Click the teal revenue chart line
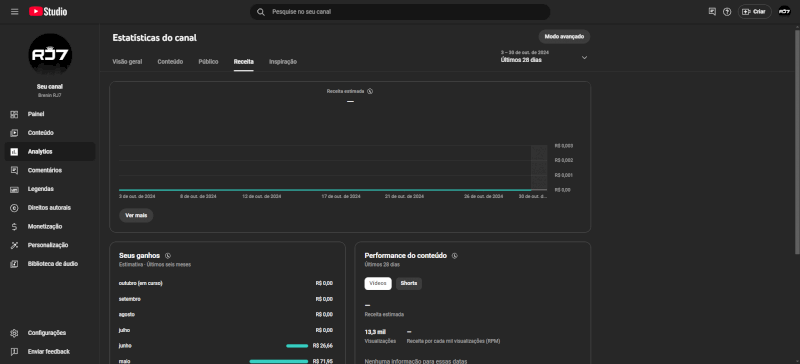 tap(325, 190)
